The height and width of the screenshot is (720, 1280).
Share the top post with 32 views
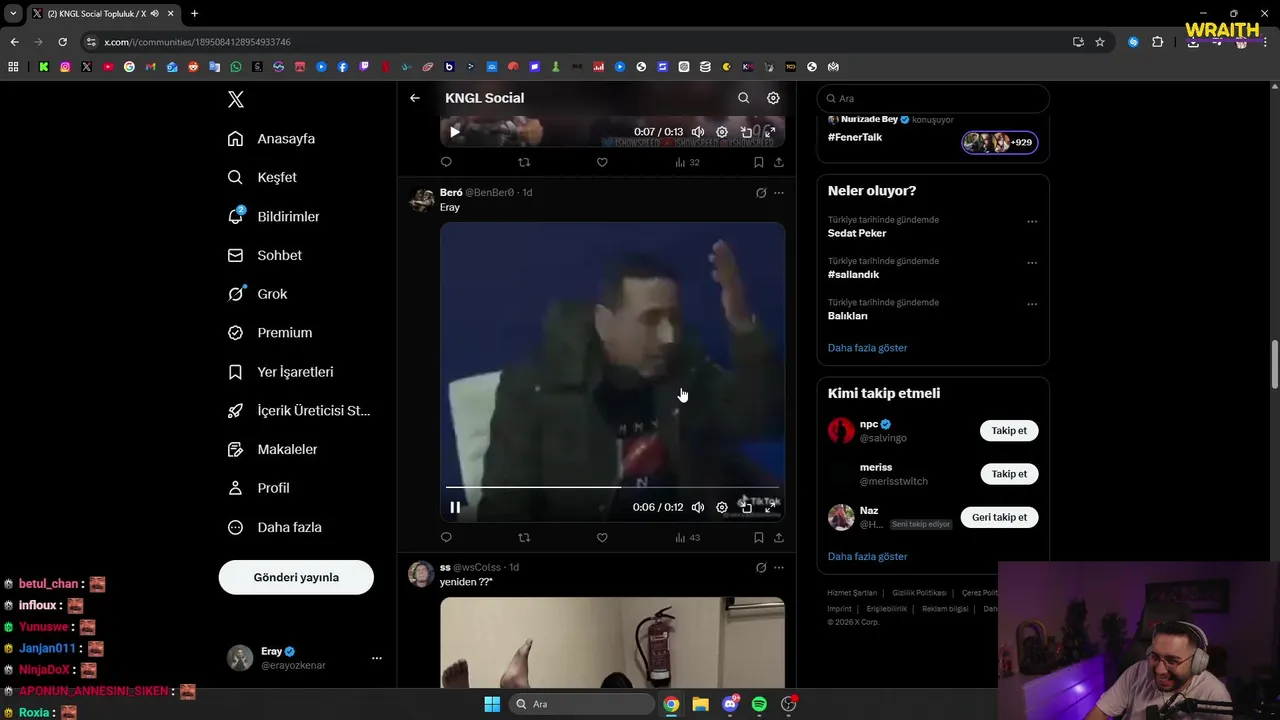(x=779, y=162)
